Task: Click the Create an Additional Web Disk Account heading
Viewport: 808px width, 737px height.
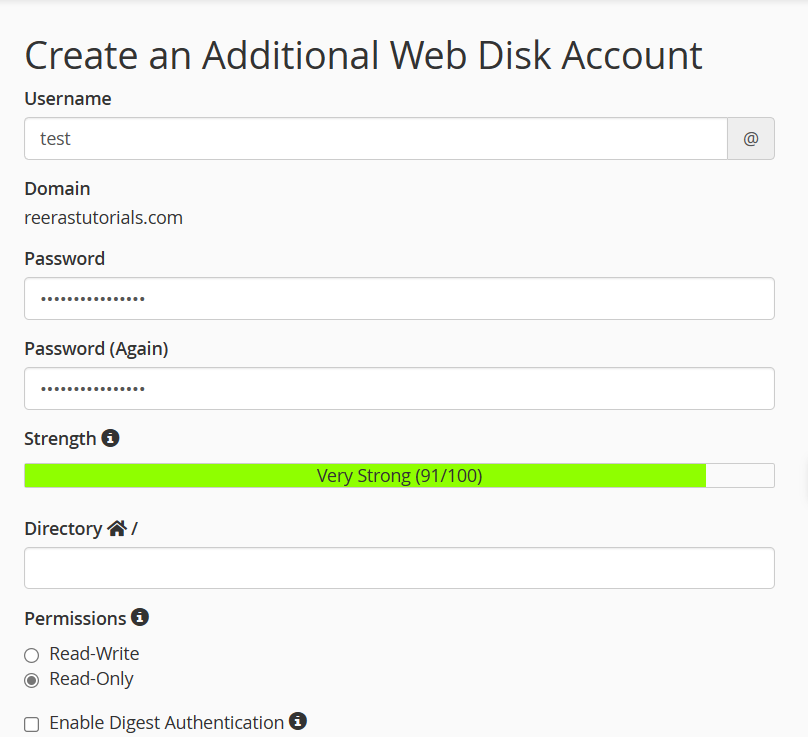Action: pyautogui.click(x=363, y=55)
